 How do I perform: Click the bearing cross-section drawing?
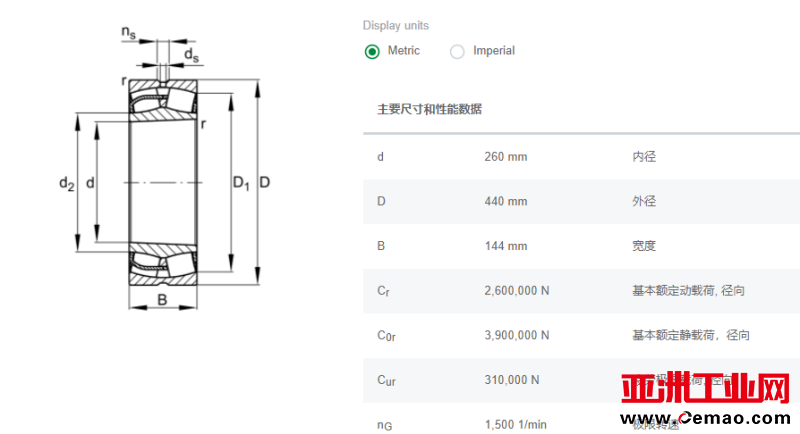coord(165,170)
